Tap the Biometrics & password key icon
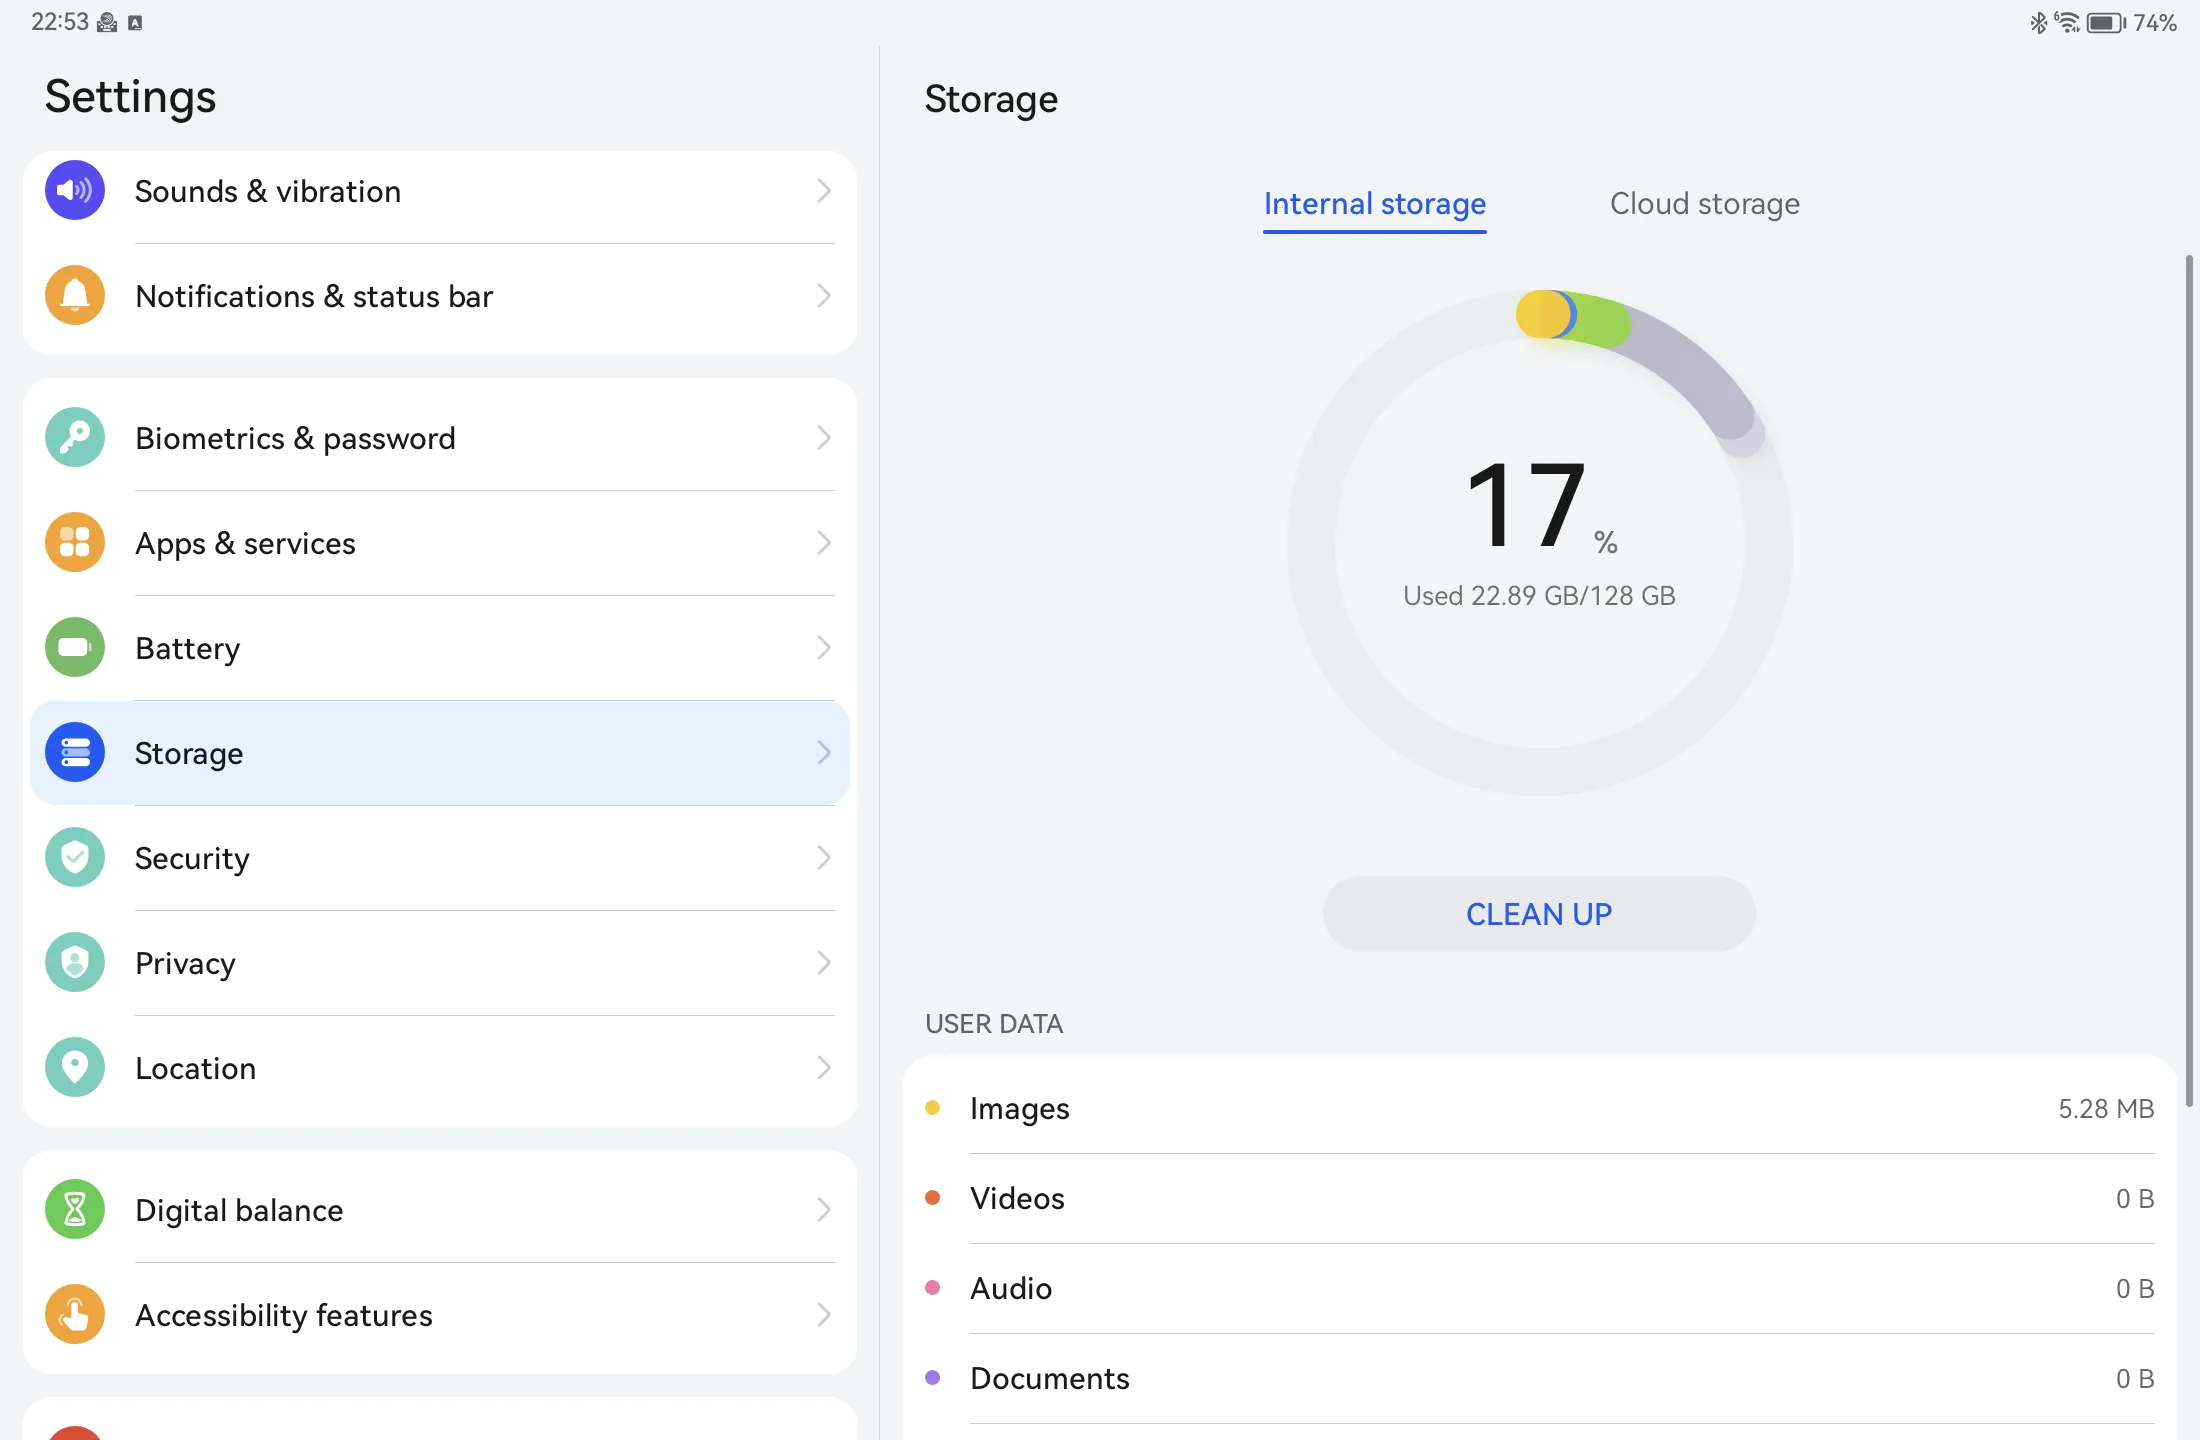This screenshot has height=1440, width=2200. click(x=75, y=437)
